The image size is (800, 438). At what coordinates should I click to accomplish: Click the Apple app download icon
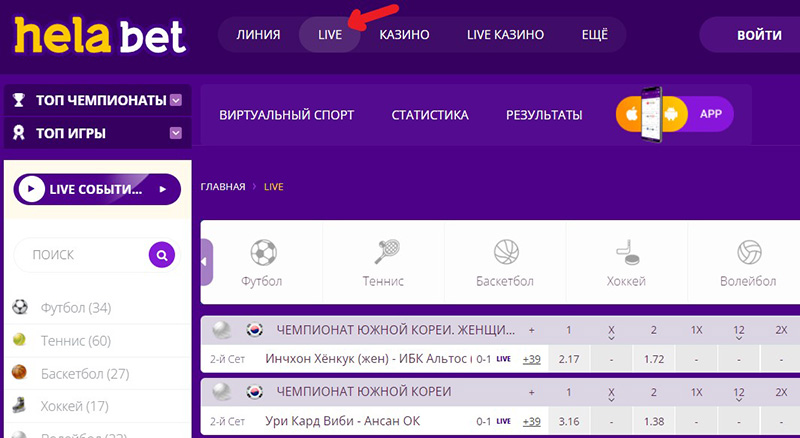click(632, 114)
